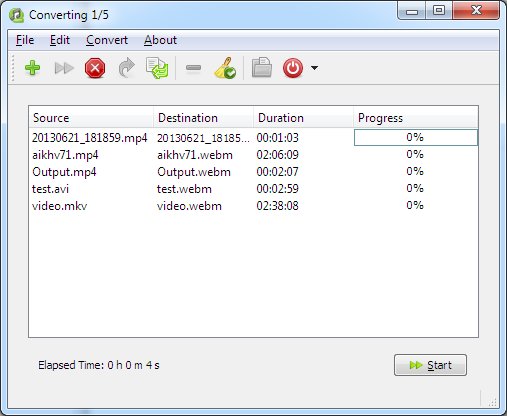Select the aikhv71.mp4 row

(253, 155)
